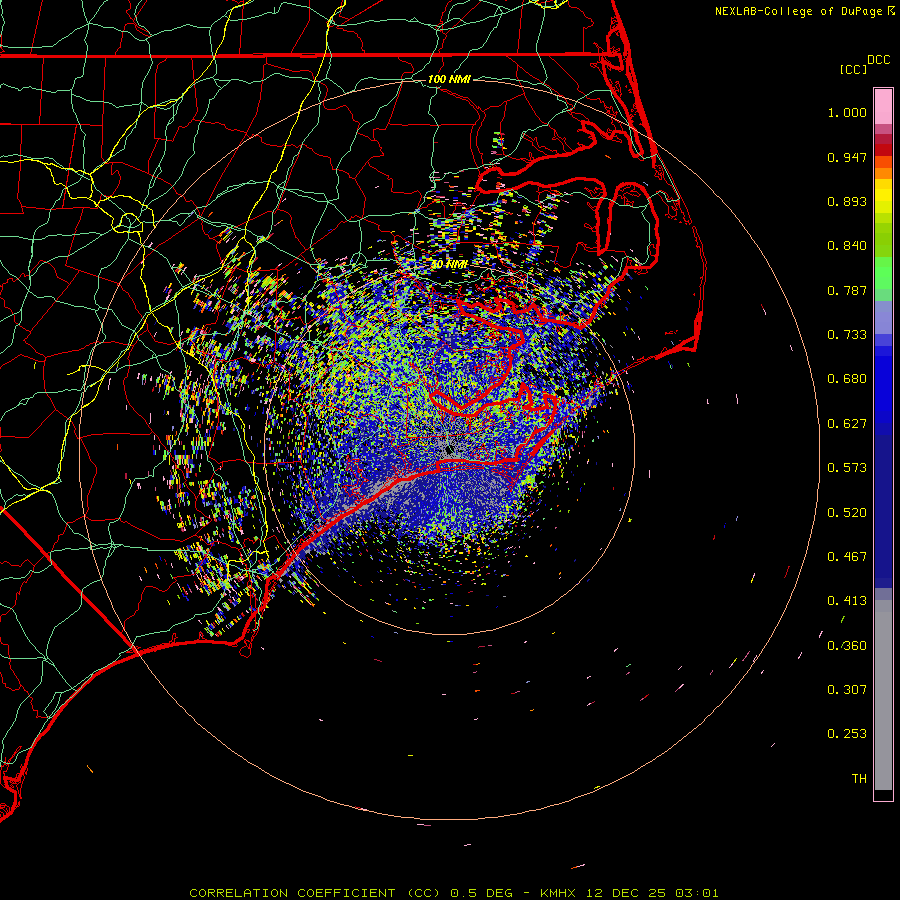Screen dimensions: 900x900
Task: Pick the dark red color bar segment
Action: click(x=883, y=150)
